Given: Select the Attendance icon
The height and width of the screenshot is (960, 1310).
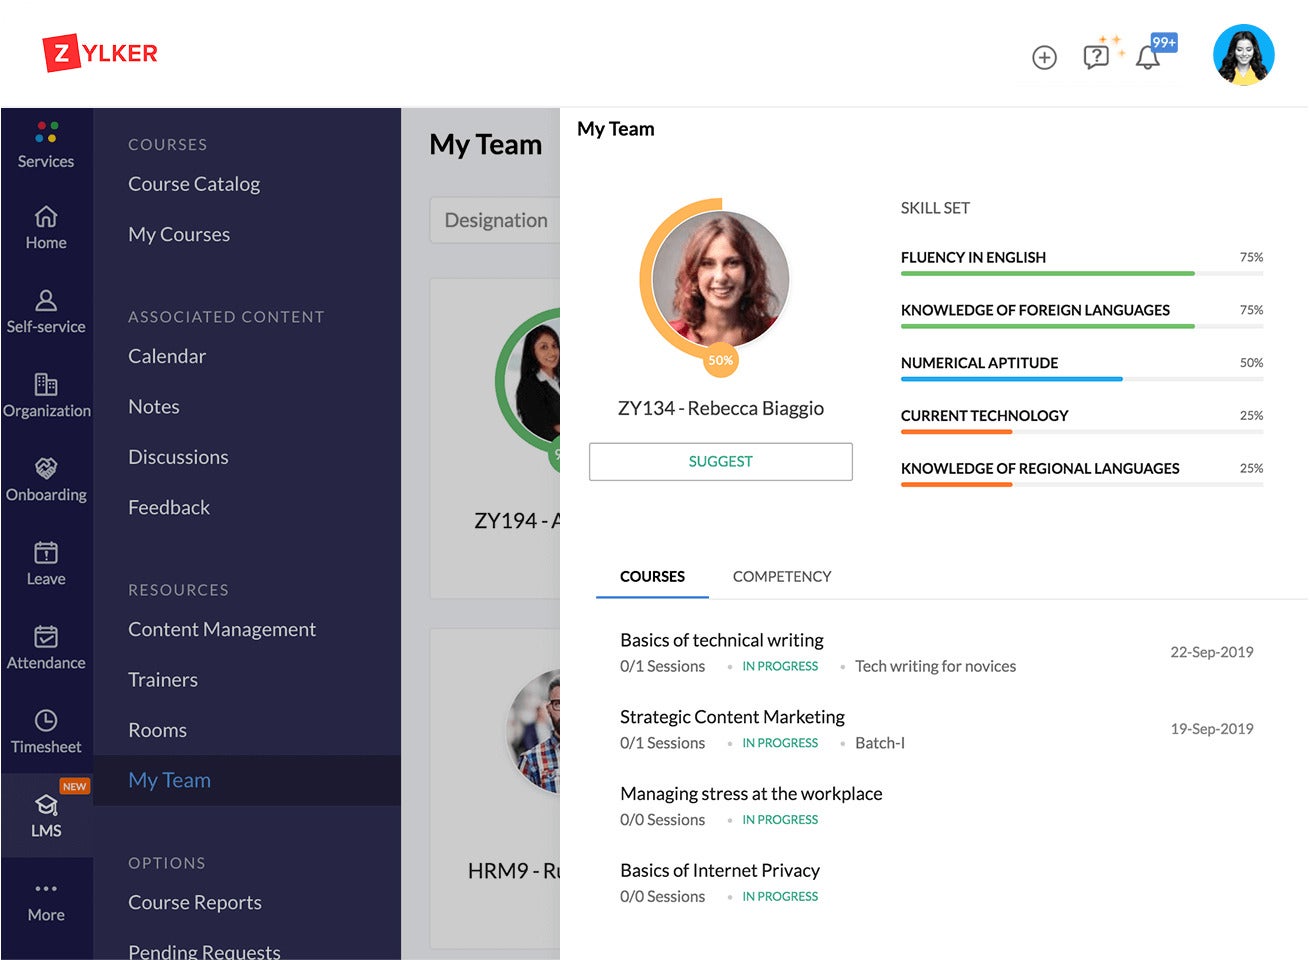Looking at the screenshot, I should 46,640.
